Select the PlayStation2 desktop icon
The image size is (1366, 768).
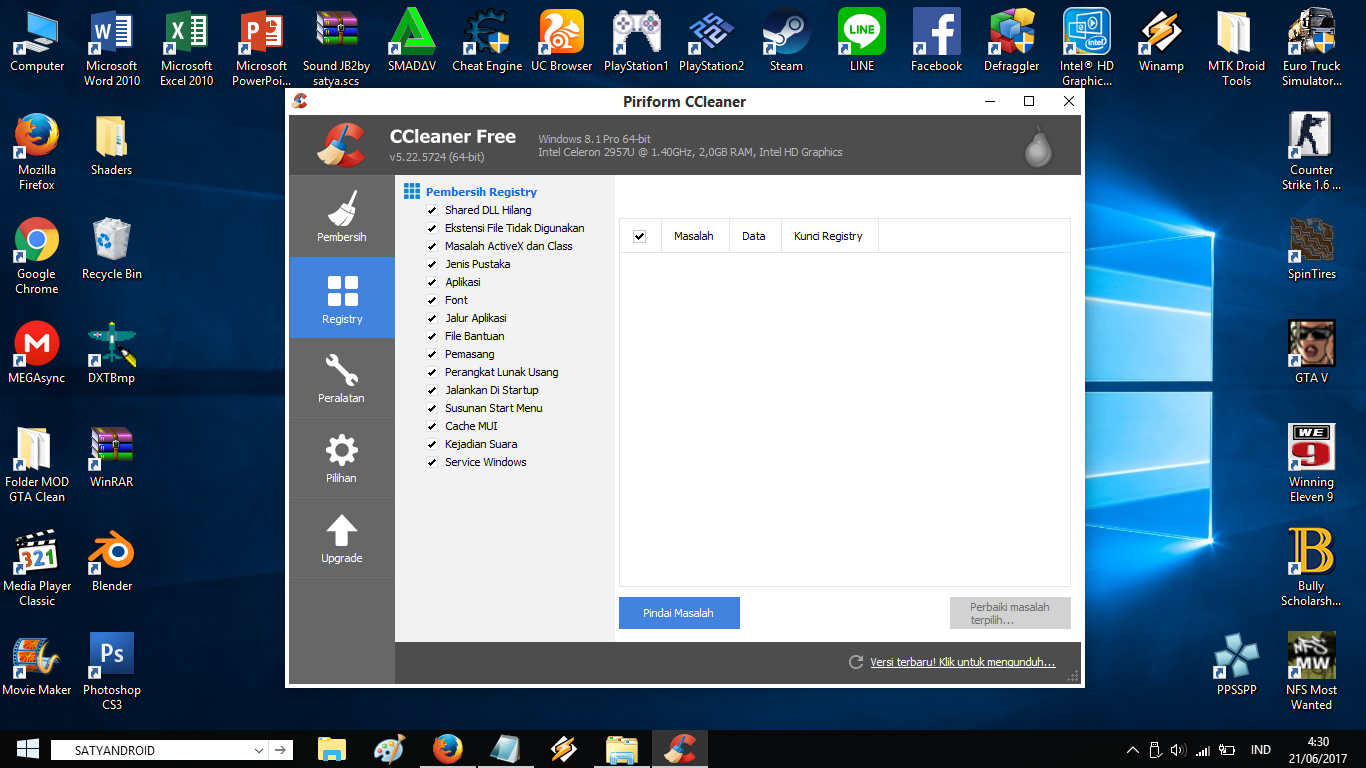point(712,42)
